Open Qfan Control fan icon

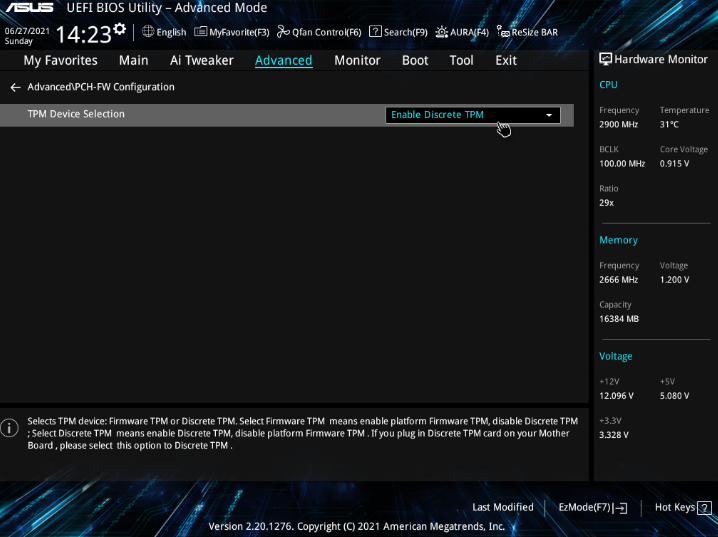click(283, 32)
